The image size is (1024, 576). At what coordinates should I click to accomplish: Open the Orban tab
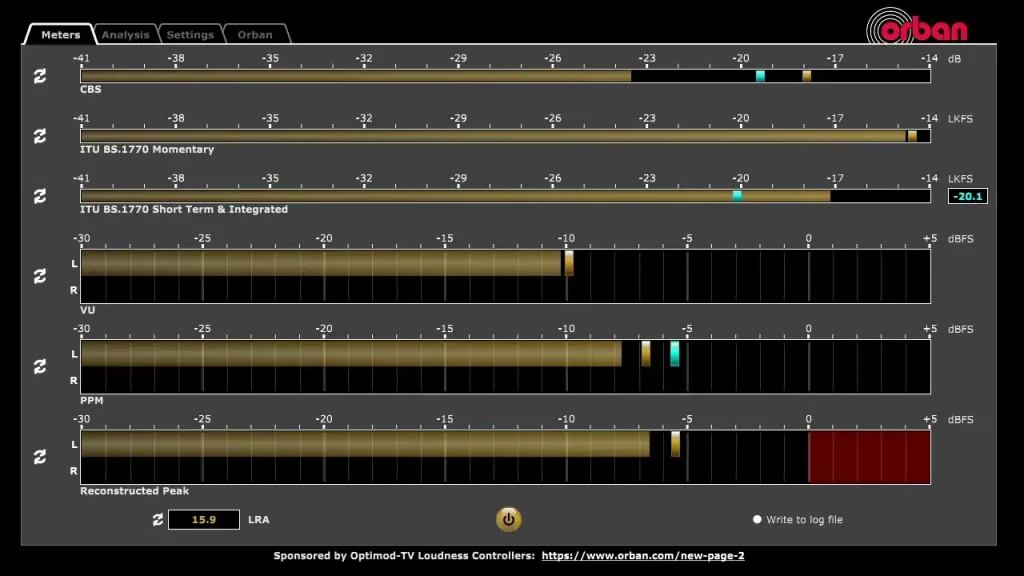tap(254, 34)
